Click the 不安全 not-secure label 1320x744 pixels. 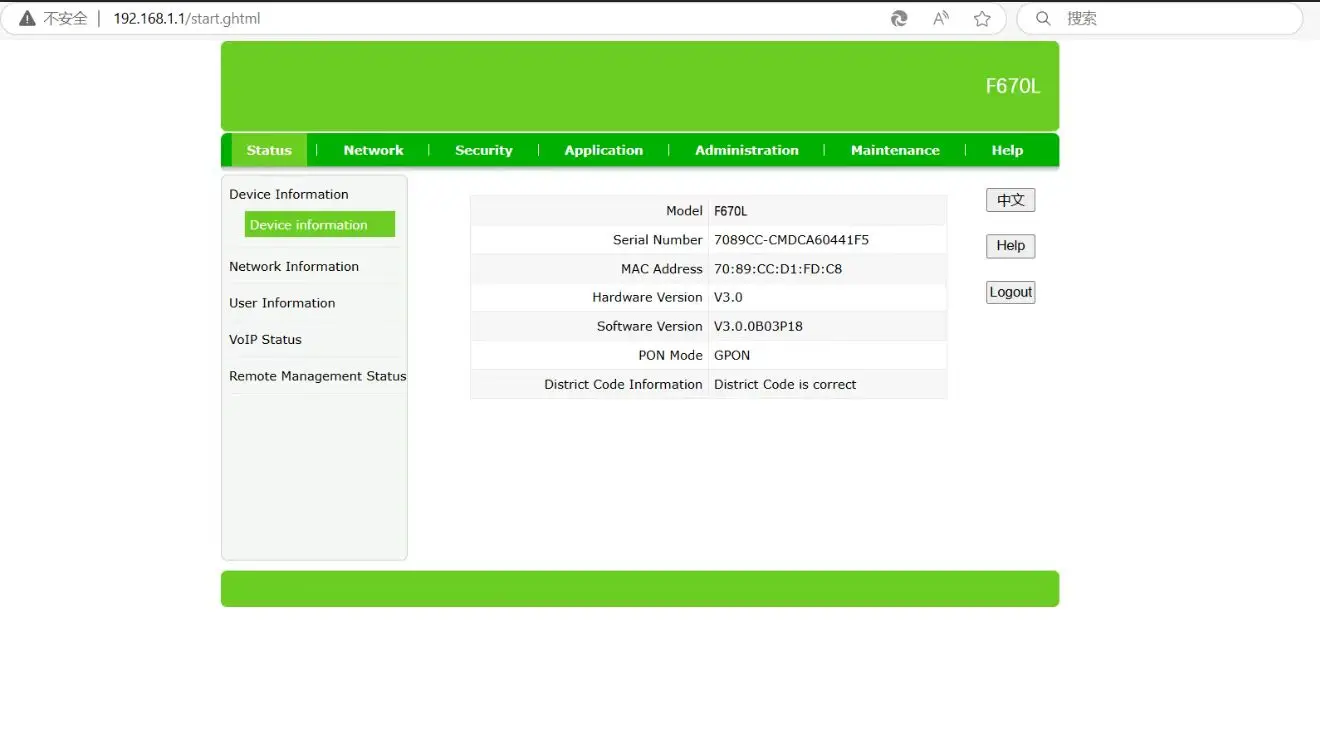pyautogui.click(x=65, y=19)
